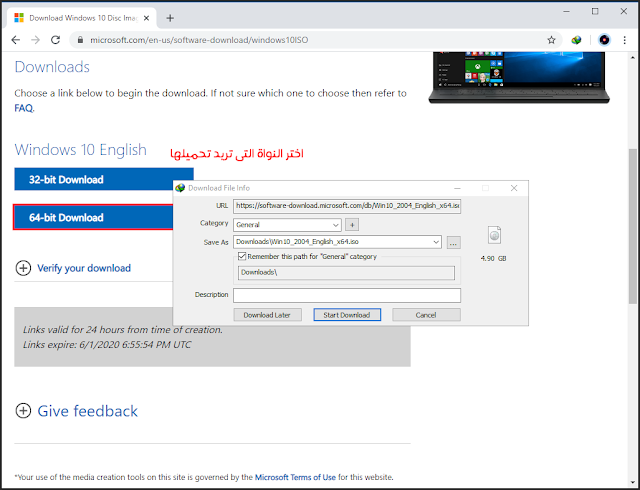This screenshot has width=640, height=490.
Task: Close the Download Windows 10 Disc Image tab
Action: point(147,18)
